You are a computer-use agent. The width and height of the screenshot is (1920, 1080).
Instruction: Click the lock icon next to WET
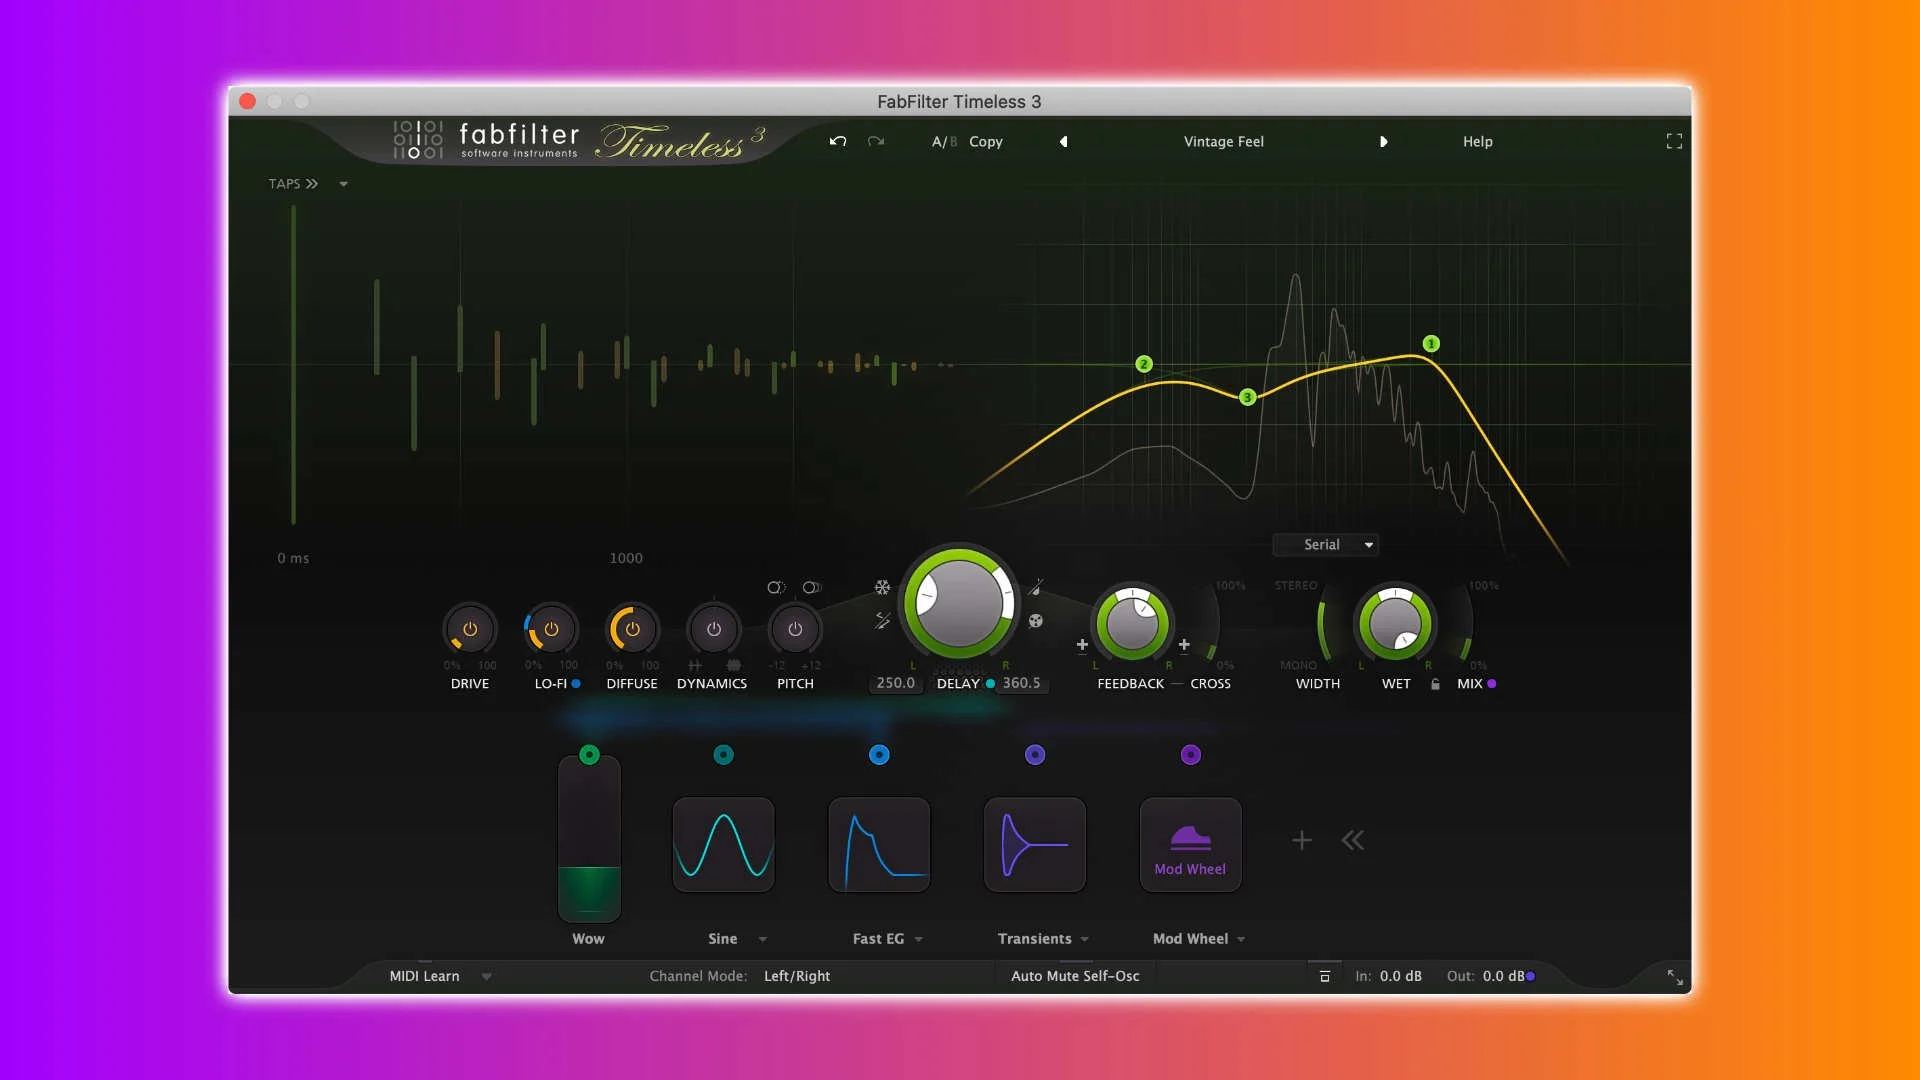pos(1435,684)
